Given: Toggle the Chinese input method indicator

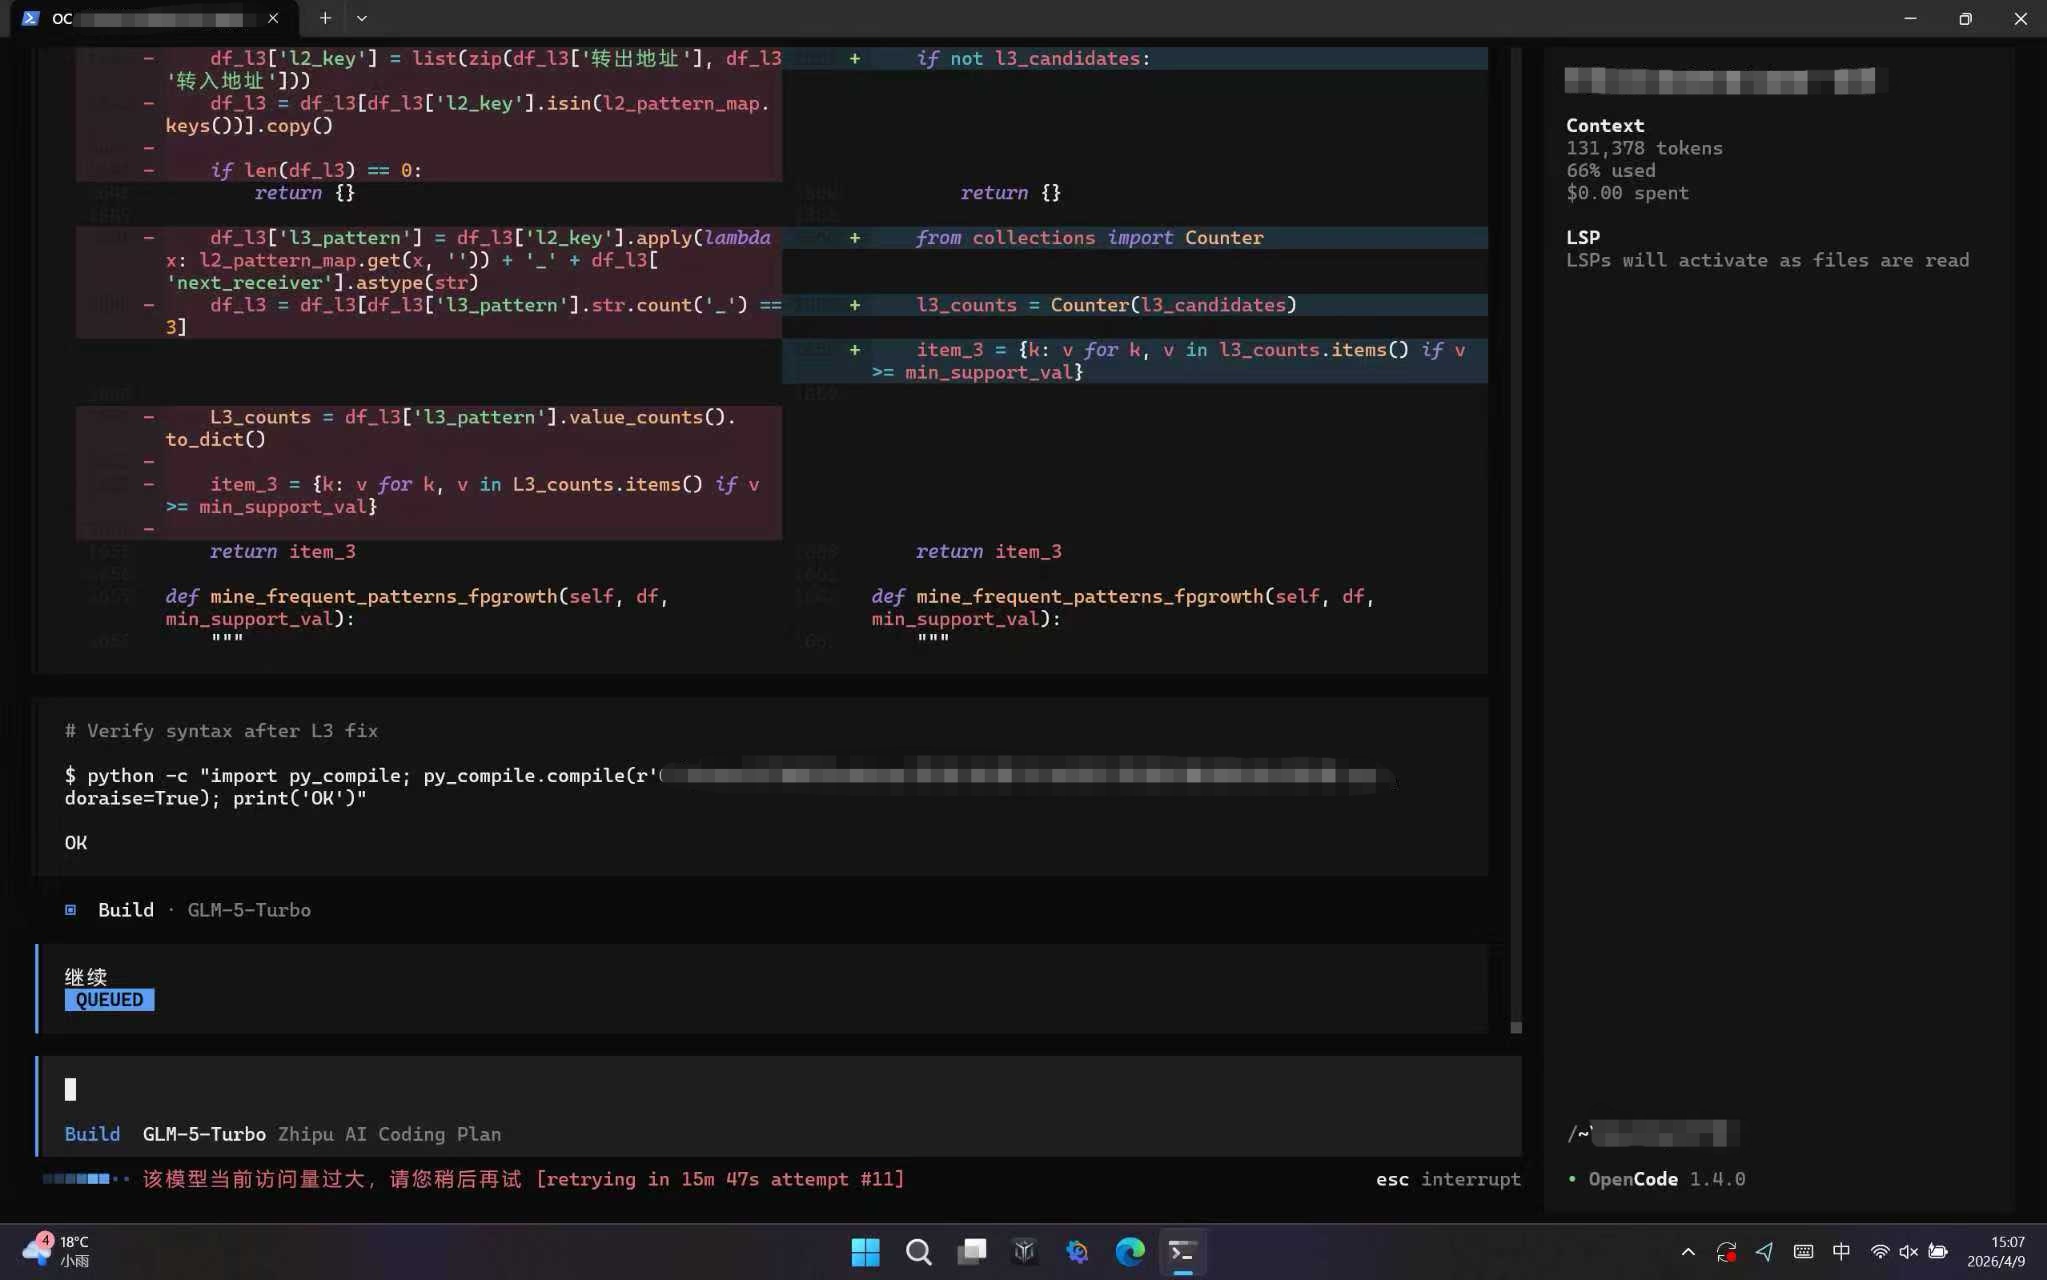Looking at the screenshot, I should tap(1841, 1252).
